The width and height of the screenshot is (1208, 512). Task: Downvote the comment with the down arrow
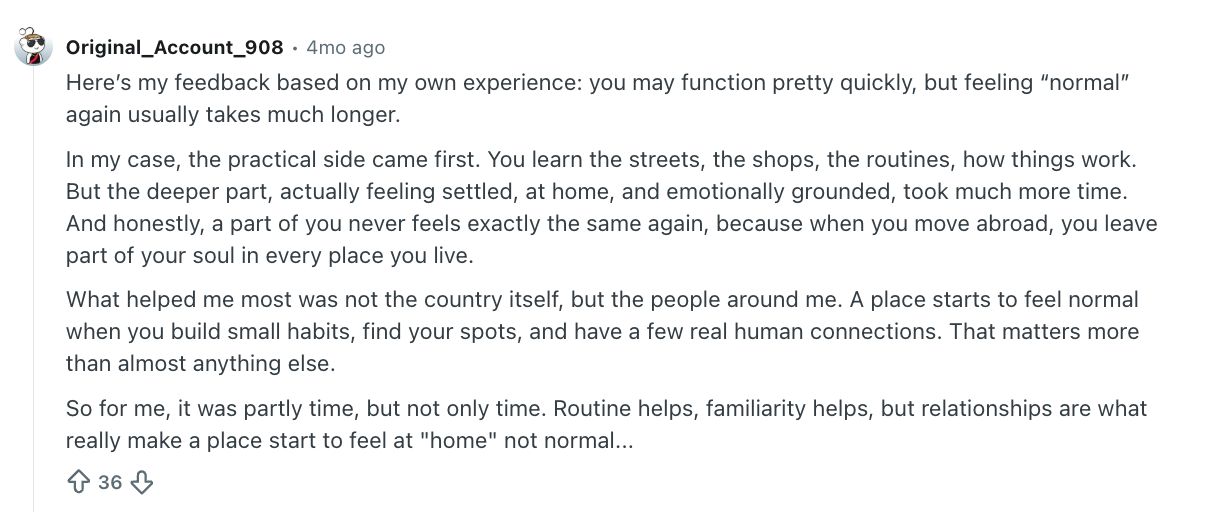(x=142, y=483)
